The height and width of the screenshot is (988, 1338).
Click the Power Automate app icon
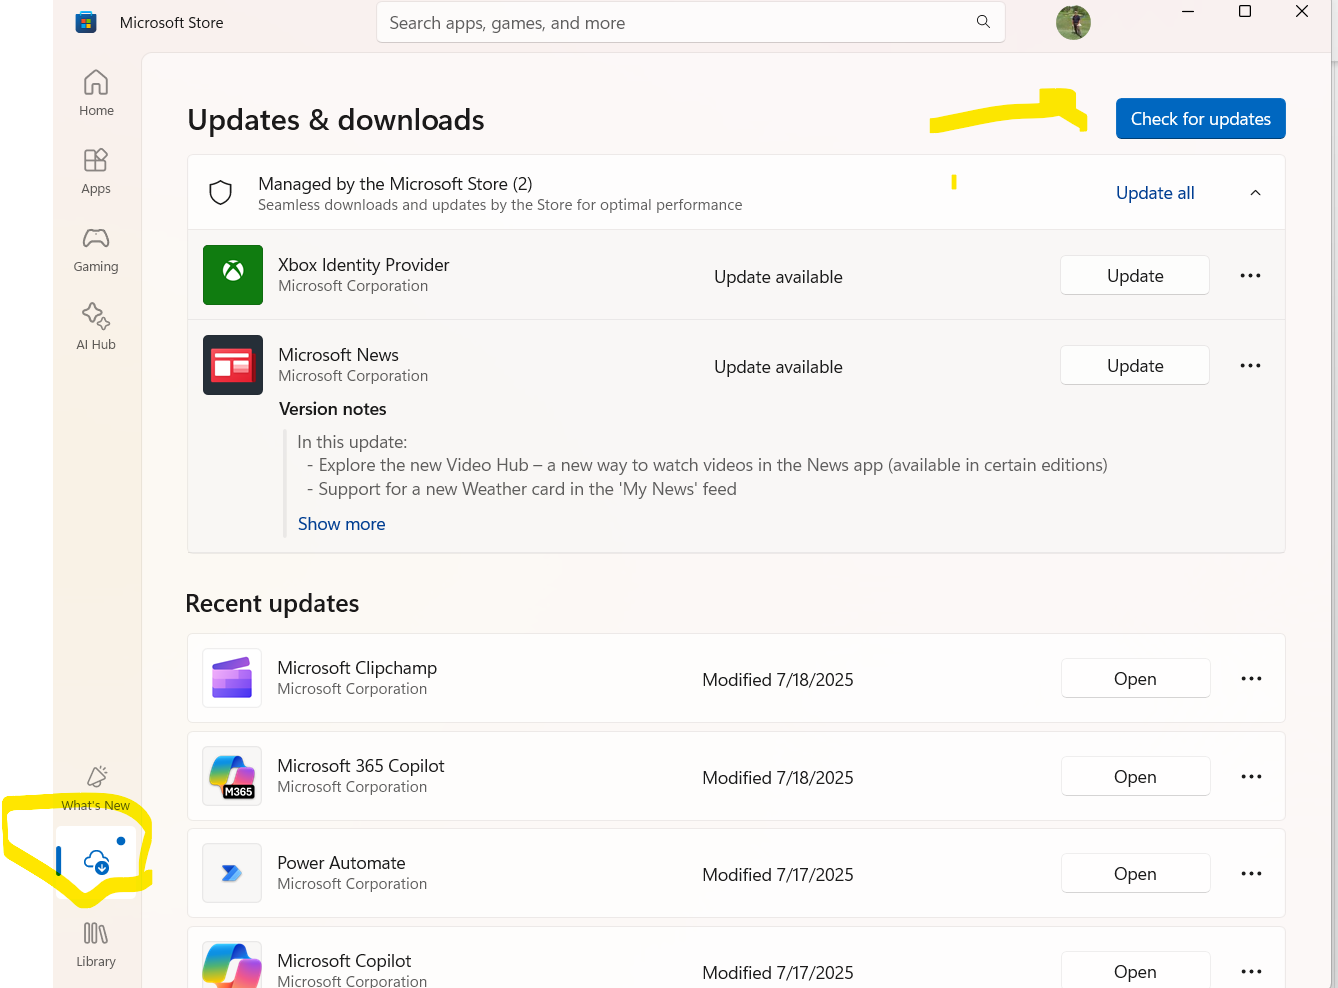coord(232,873)
